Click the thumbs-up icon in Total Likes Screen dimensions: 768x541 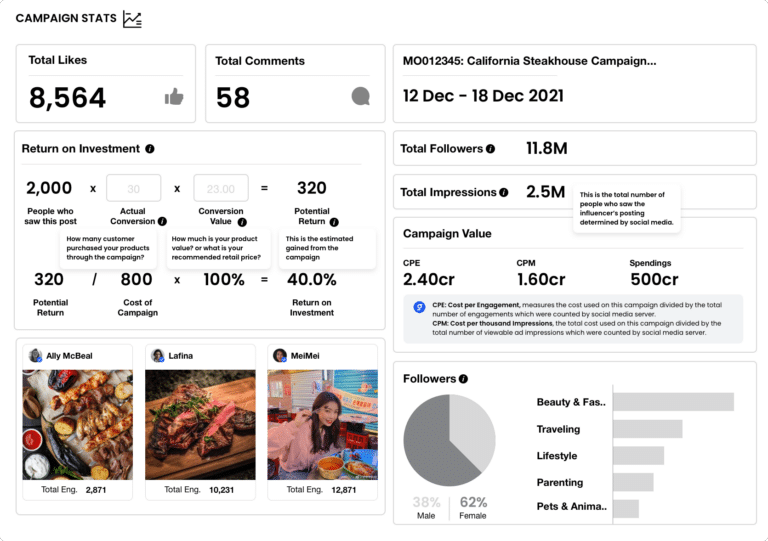pos(174,97)
